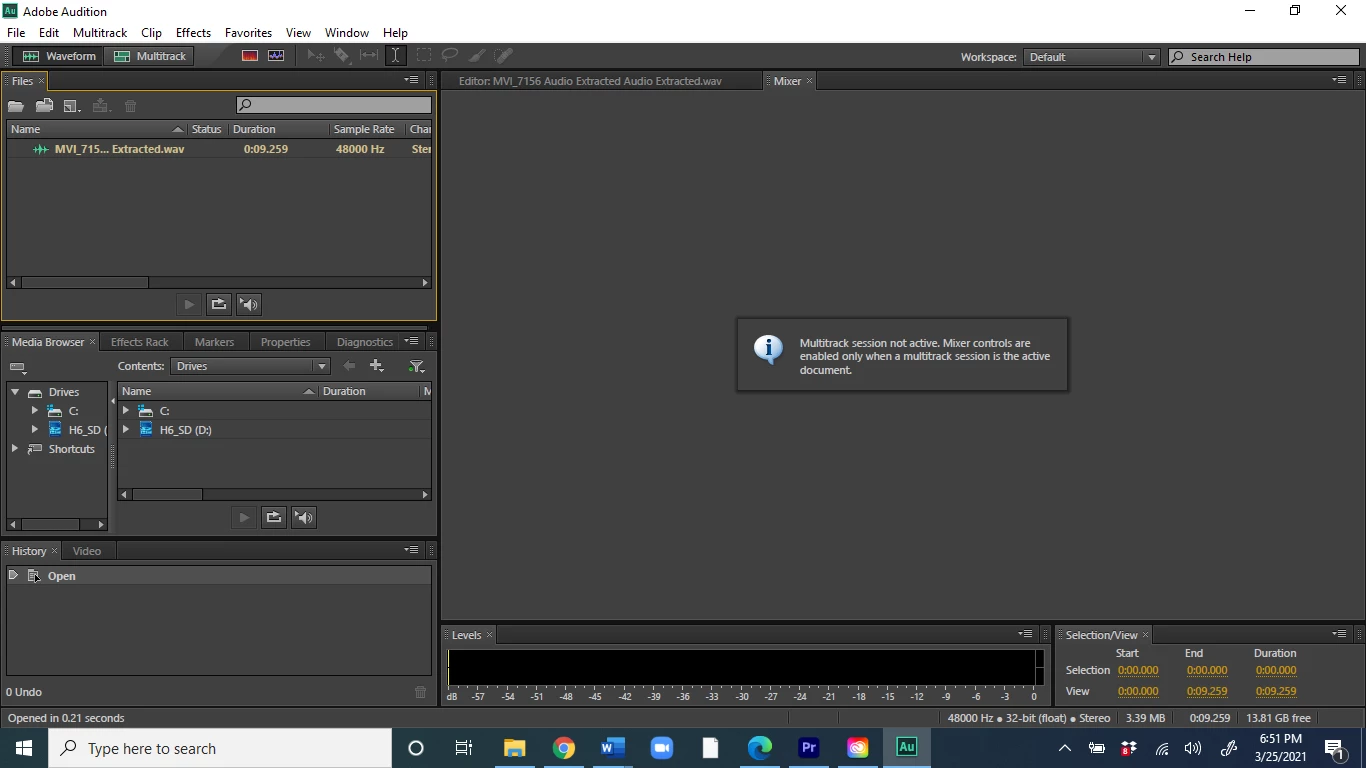
Task: Sort Files by Sample Rate column
Action: click(364, 129)
